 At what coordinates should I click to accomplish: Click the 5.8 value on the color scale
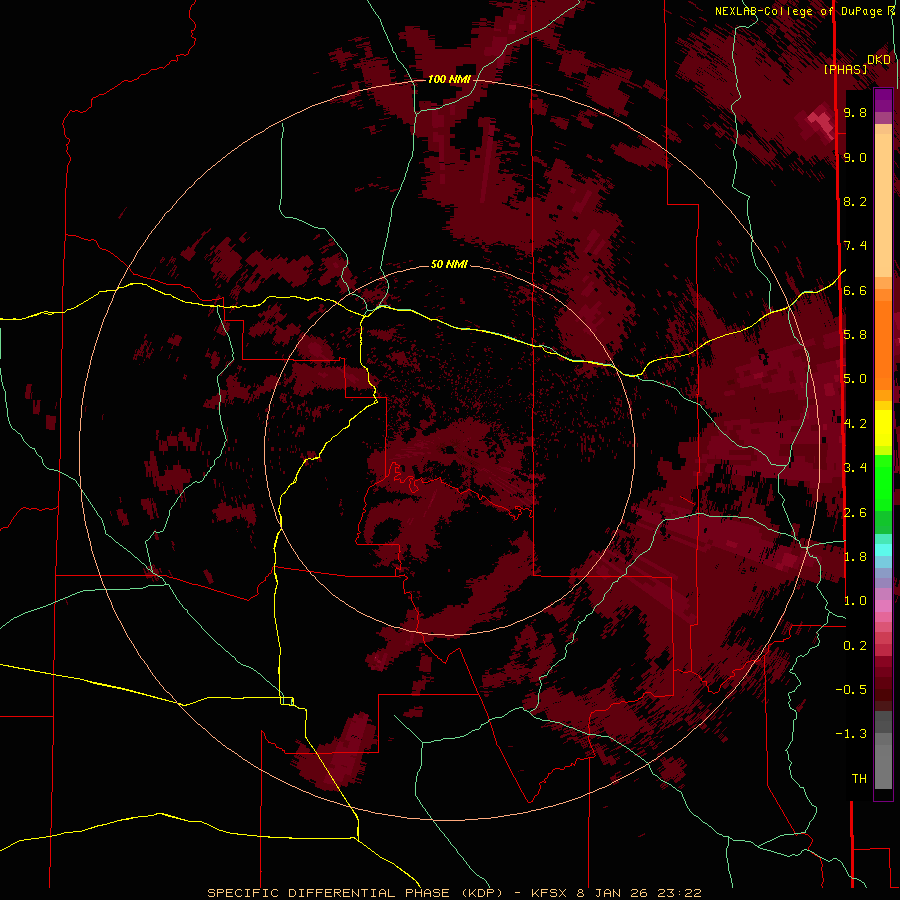(855, 335)
